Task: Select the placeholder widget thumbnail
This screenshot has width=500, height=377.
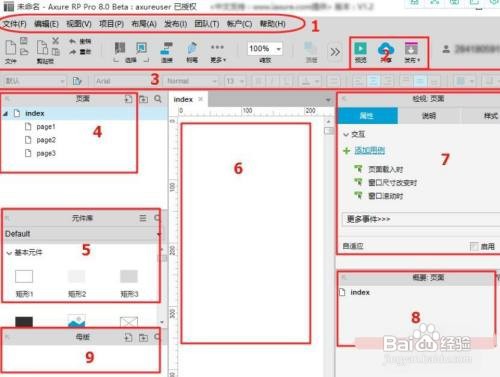Action: point(129,321)
